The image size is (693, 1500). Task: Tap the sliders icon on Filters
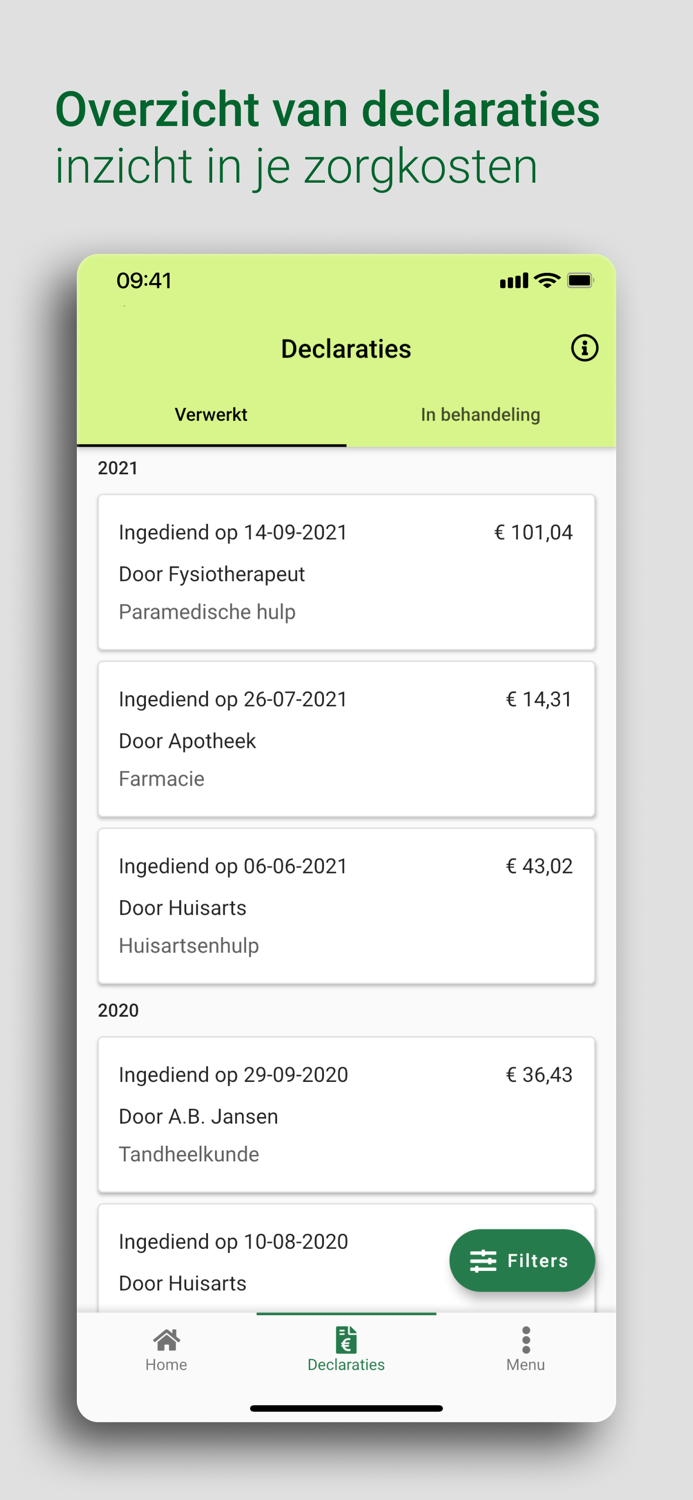483,1261
